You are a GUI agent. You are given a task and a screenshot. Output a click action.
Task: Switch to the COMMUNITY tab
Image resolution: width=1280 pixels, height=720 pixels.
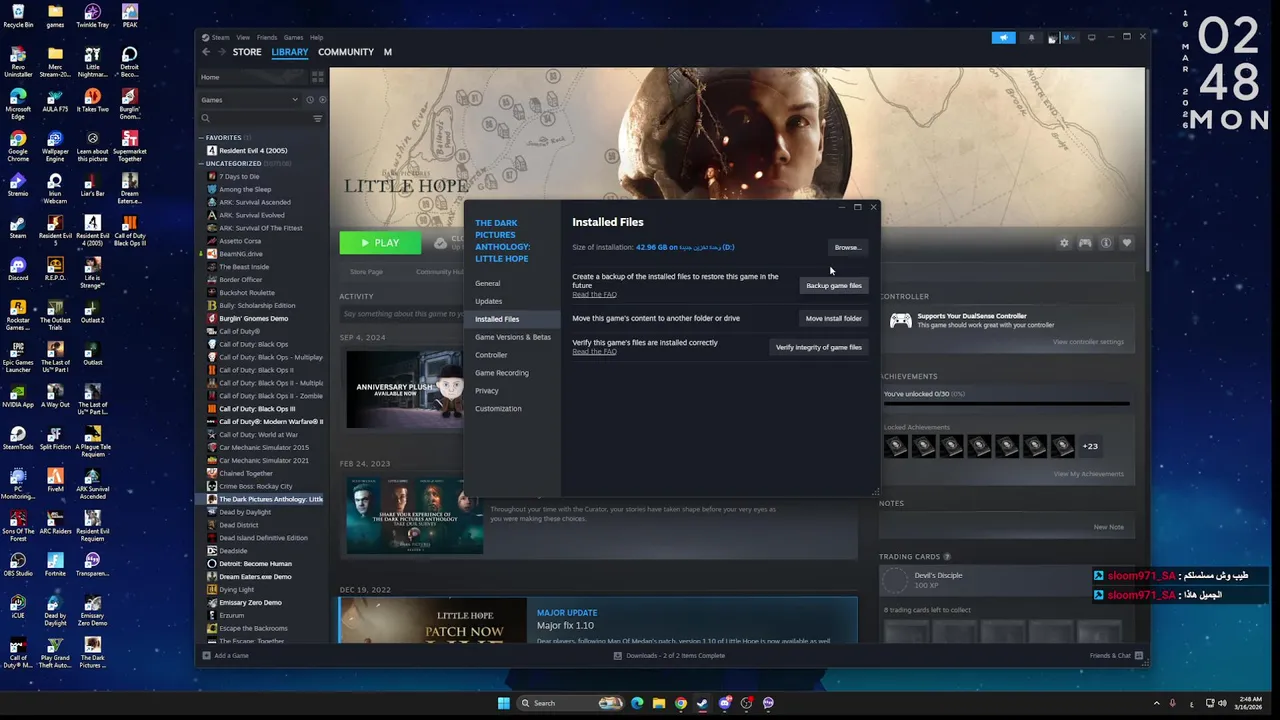click(346, 52)
